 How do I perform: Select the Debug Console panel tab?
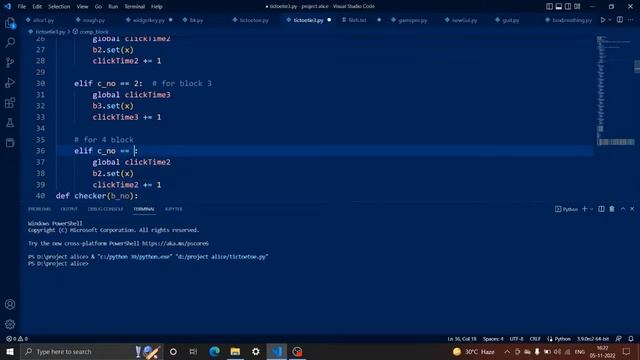click(x=105, y=209)
